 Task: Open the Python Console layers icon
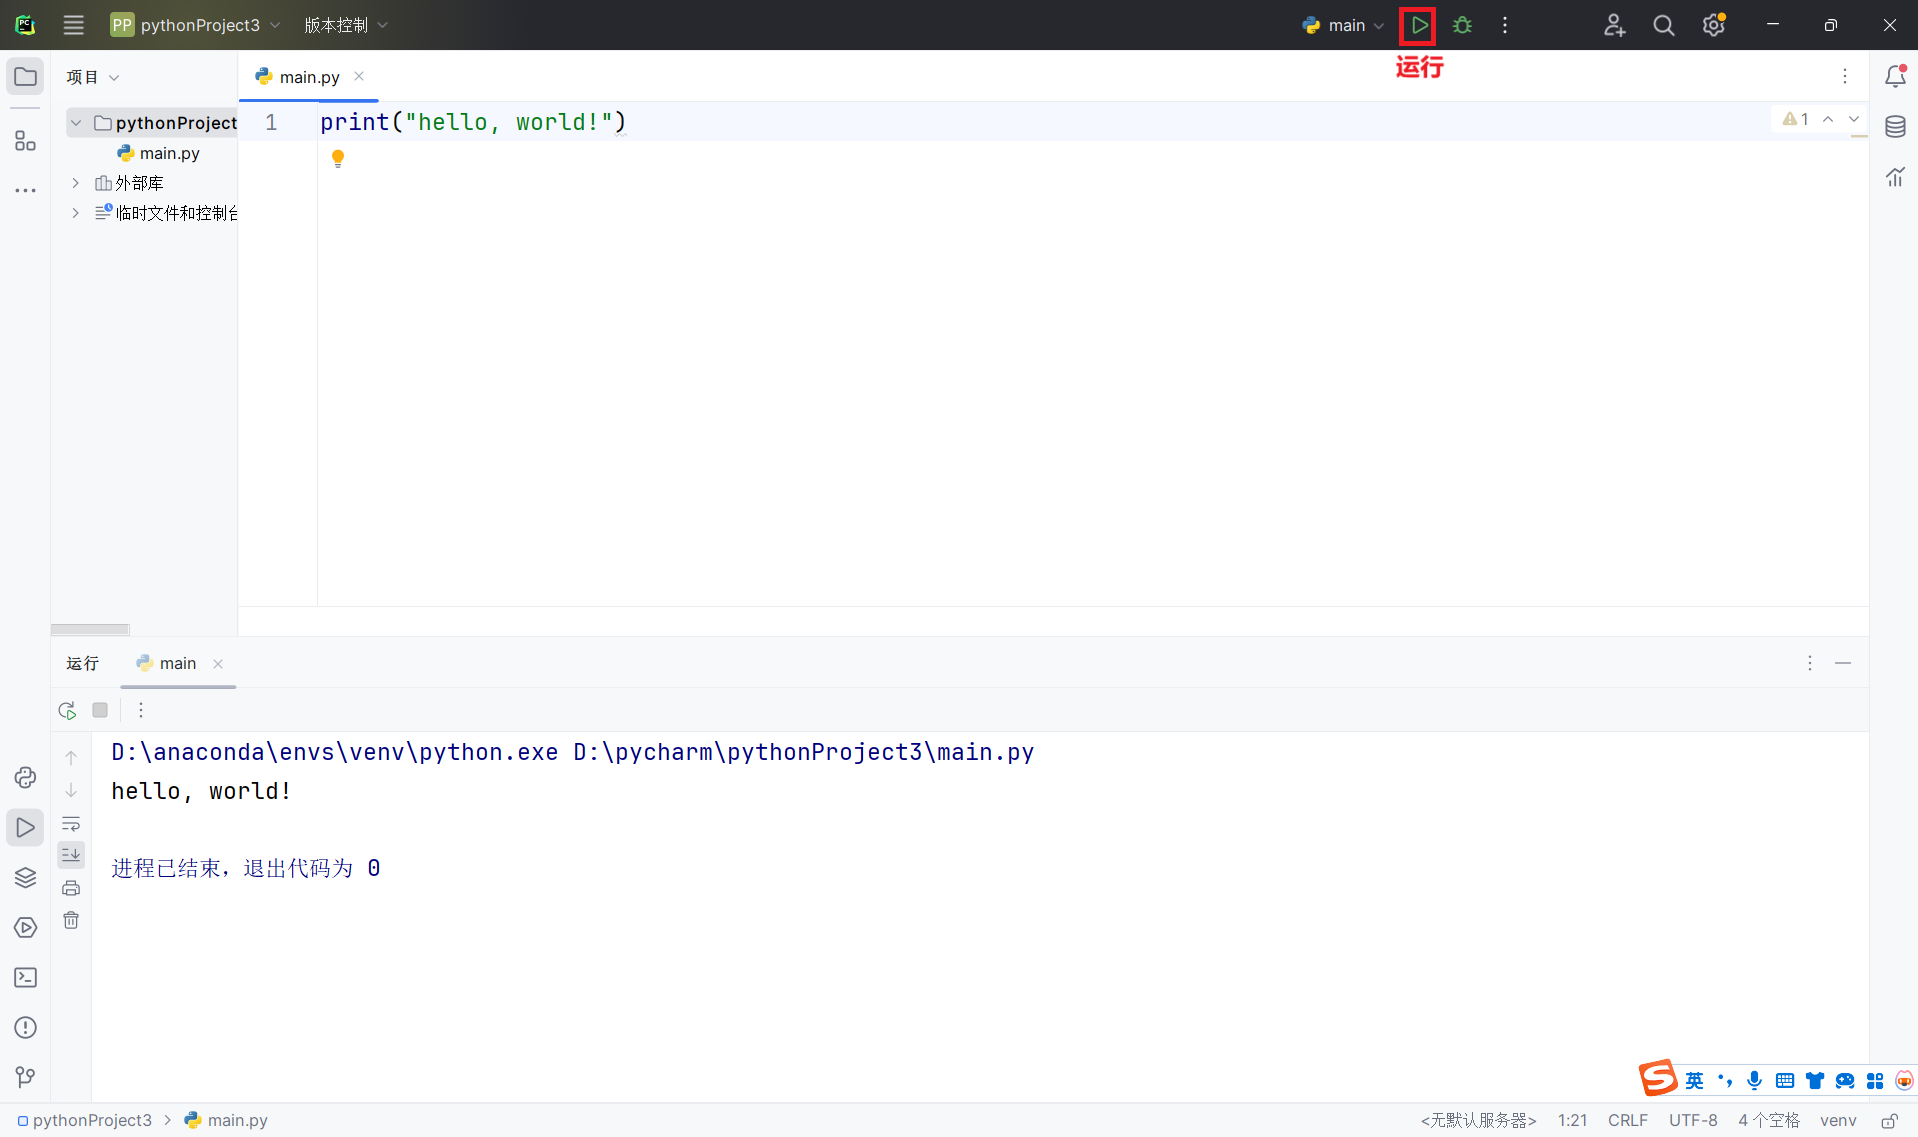point(25,878)
